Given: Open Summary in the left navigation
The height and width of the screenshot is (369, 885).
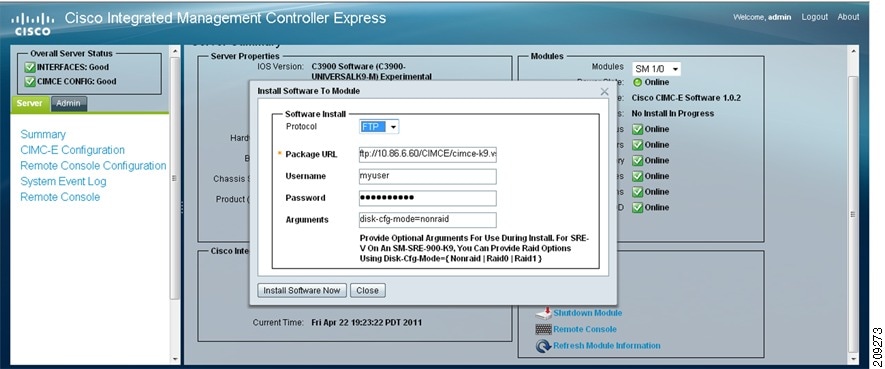Looking at the screenshot, I should click(43, 134).
